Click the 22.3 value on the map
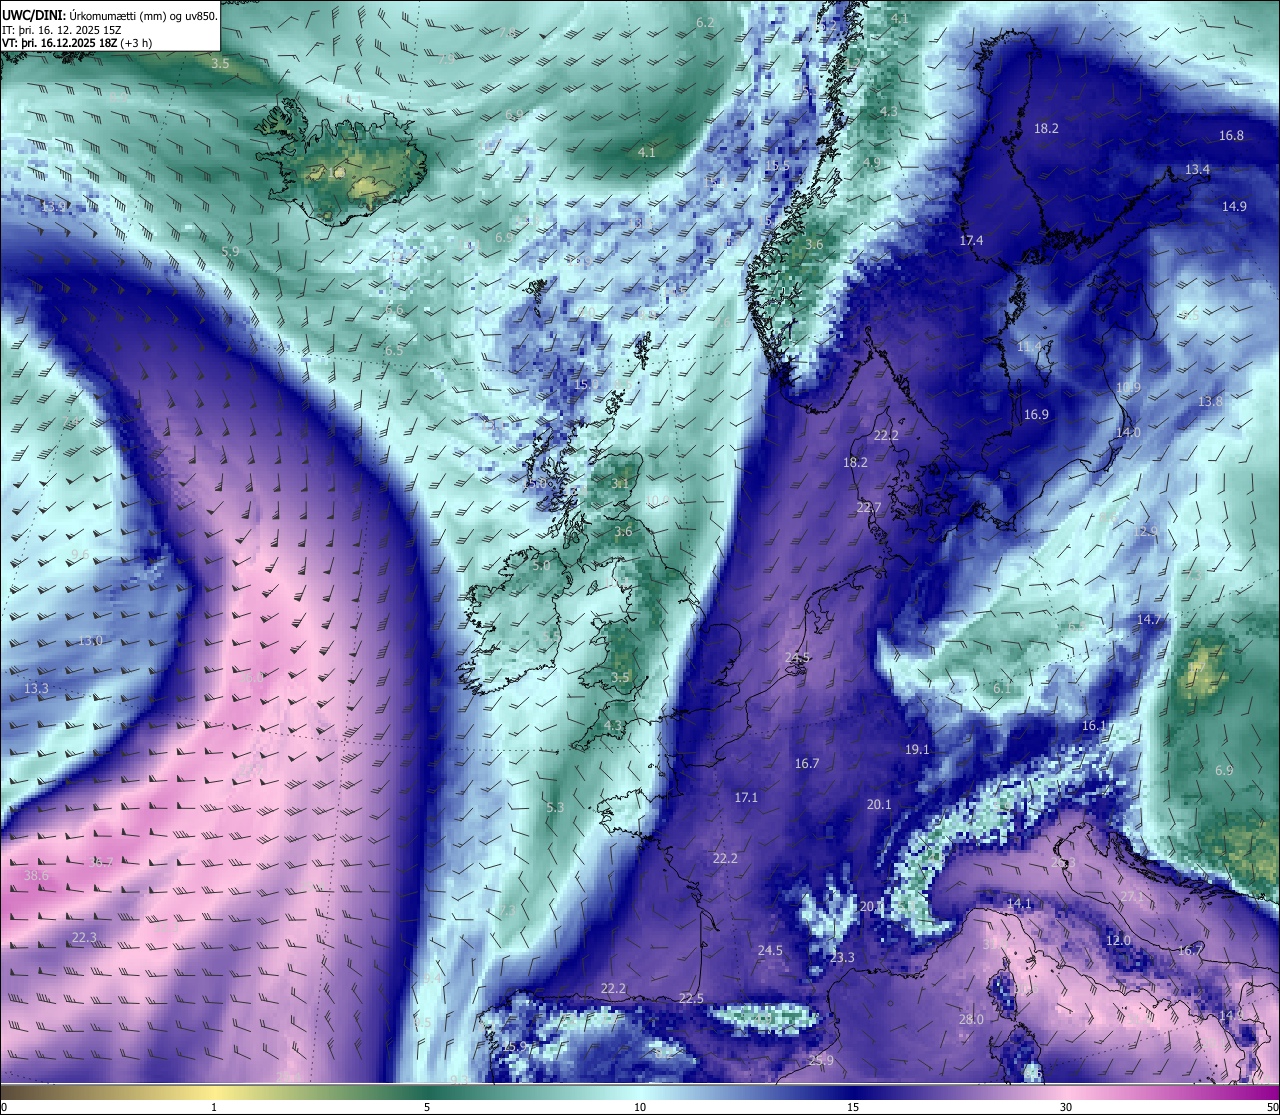This screenshot has width=1280, height=1115. click(x=84, y=937)
